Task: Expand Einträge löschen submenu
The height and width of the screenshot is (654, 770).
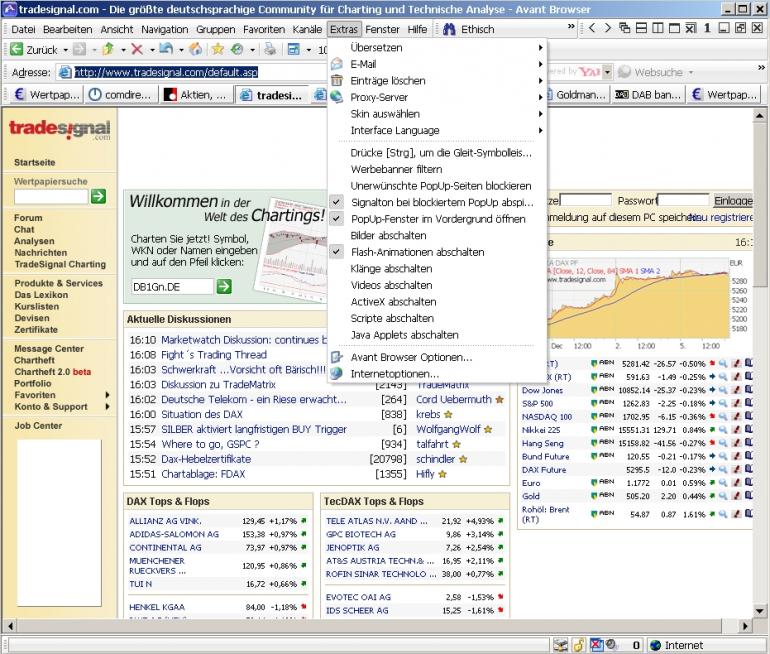Action: (438, 81)
